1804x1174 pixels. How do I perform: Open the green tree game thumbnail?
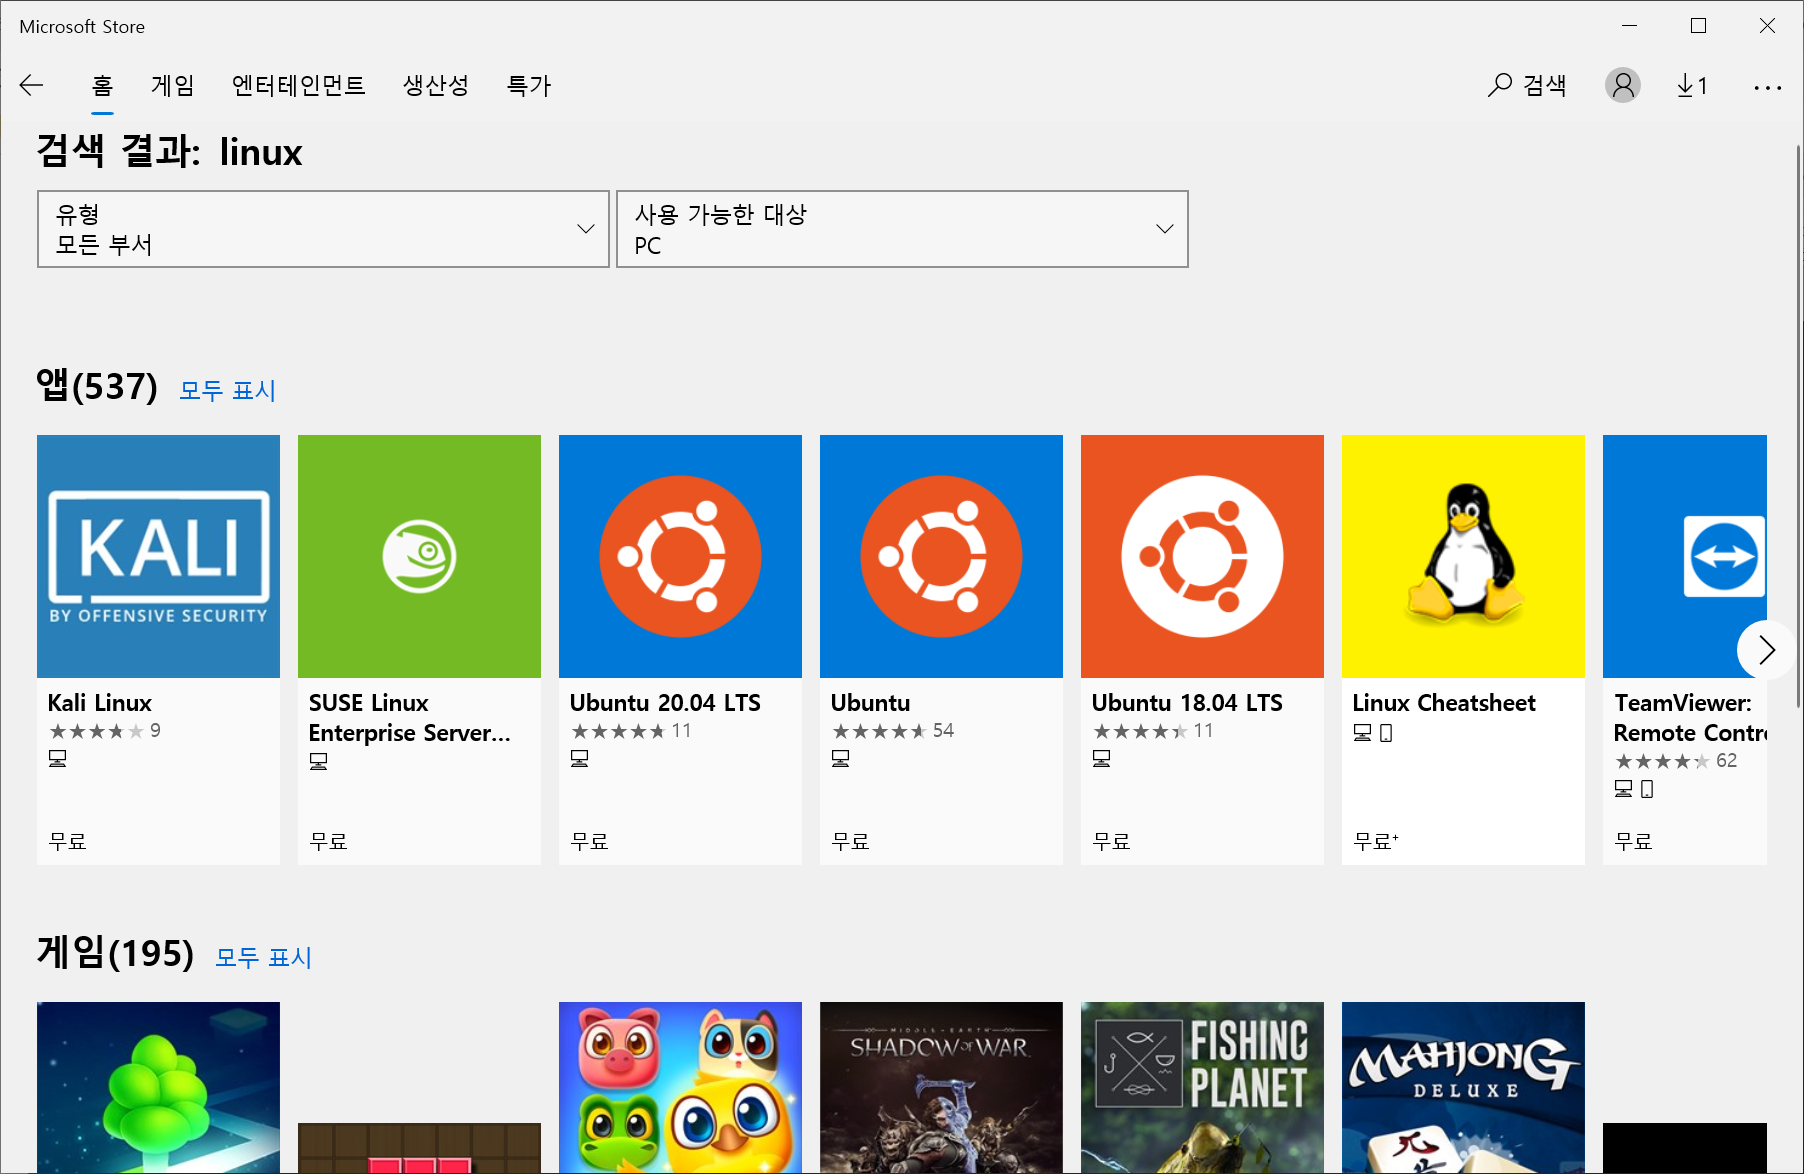tap(158, 1088)
